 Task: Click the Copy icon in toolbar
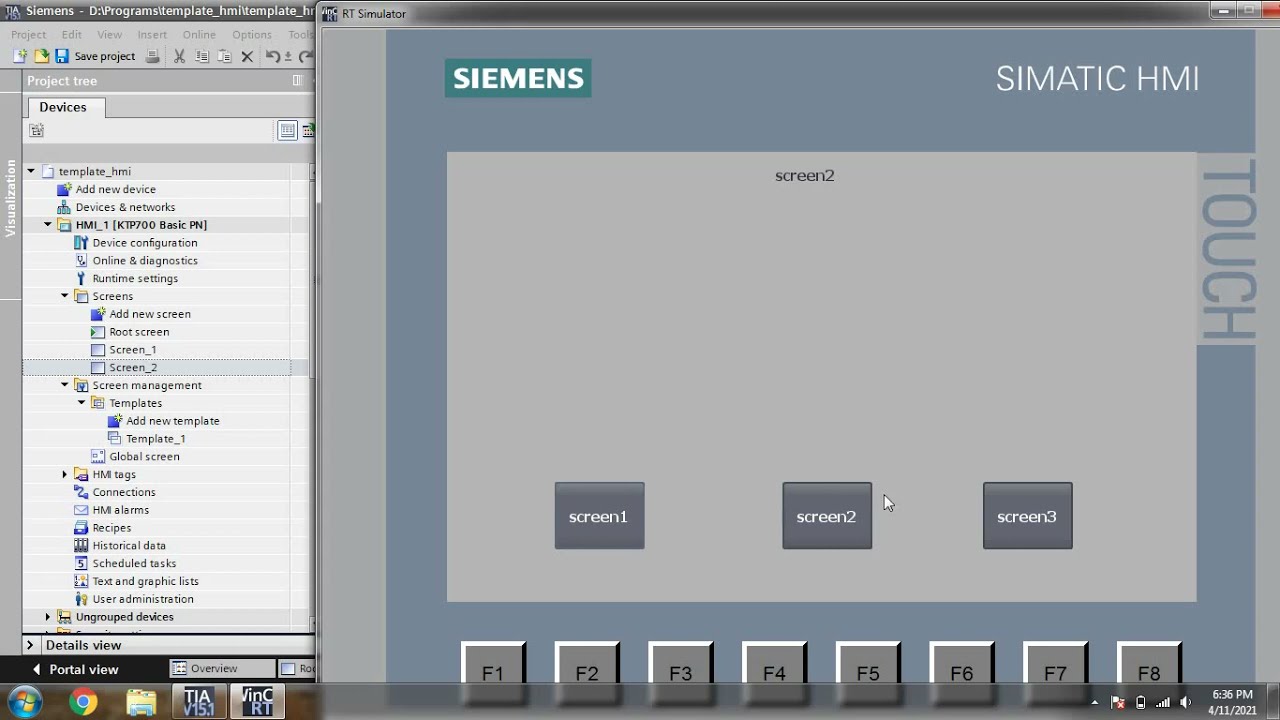202,56
